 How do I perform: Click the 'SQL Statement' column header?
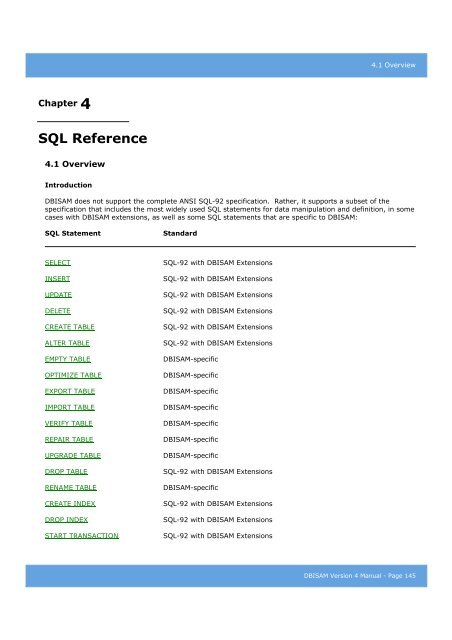point(73,233)
